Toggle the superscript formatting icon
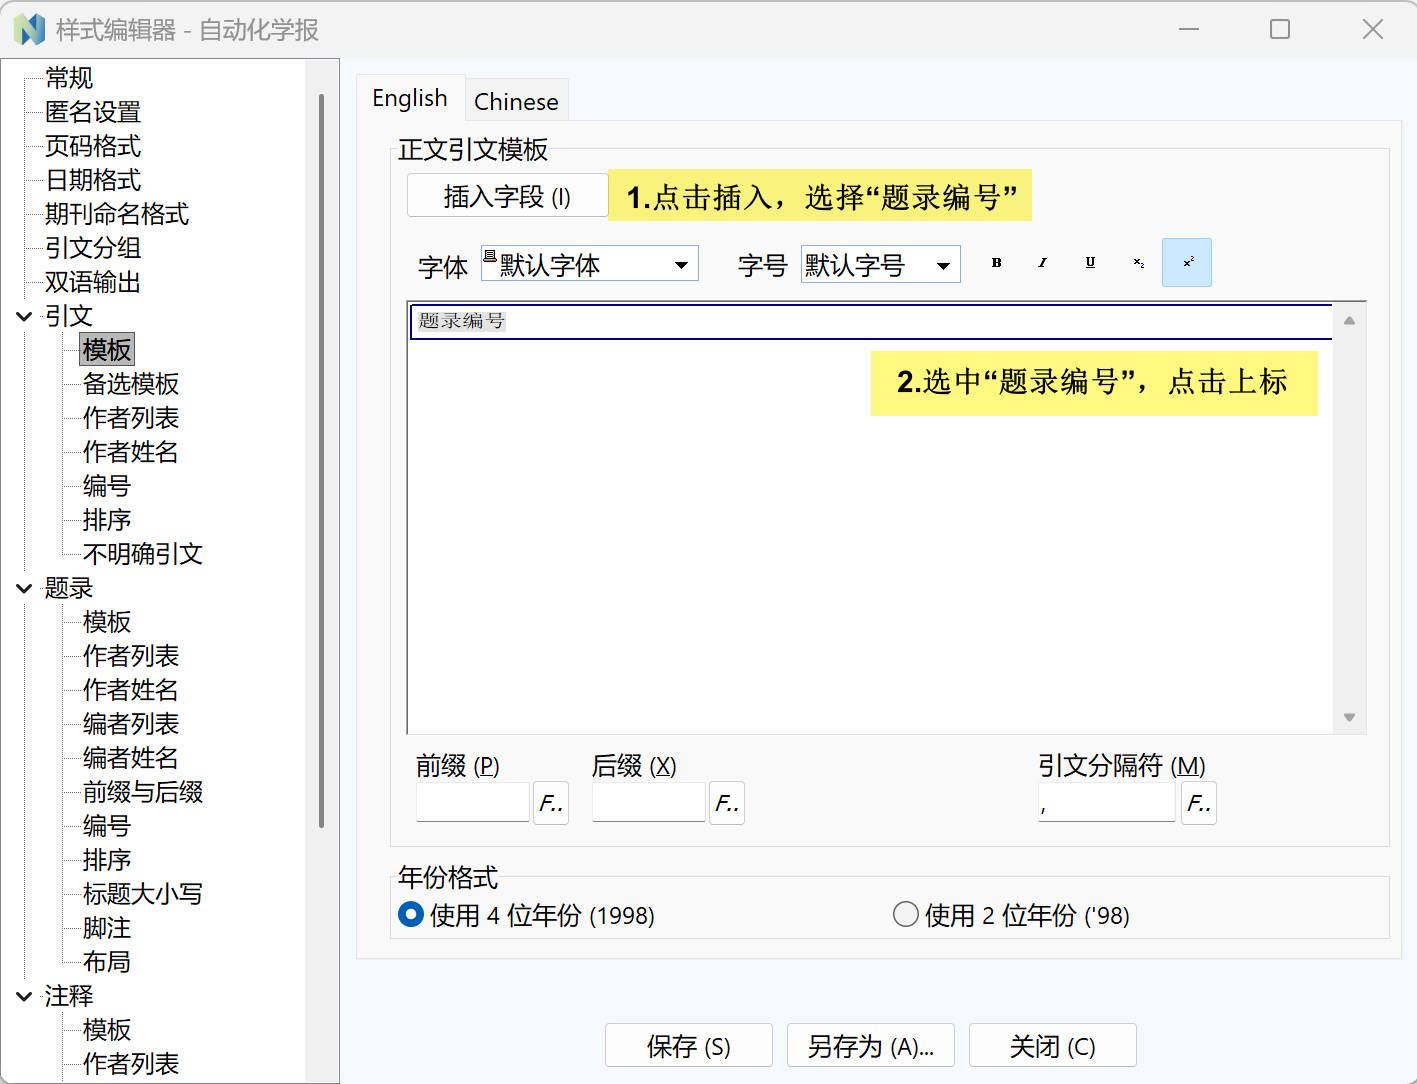This screenshot has height=1084, width=1417. (1187, 262)
